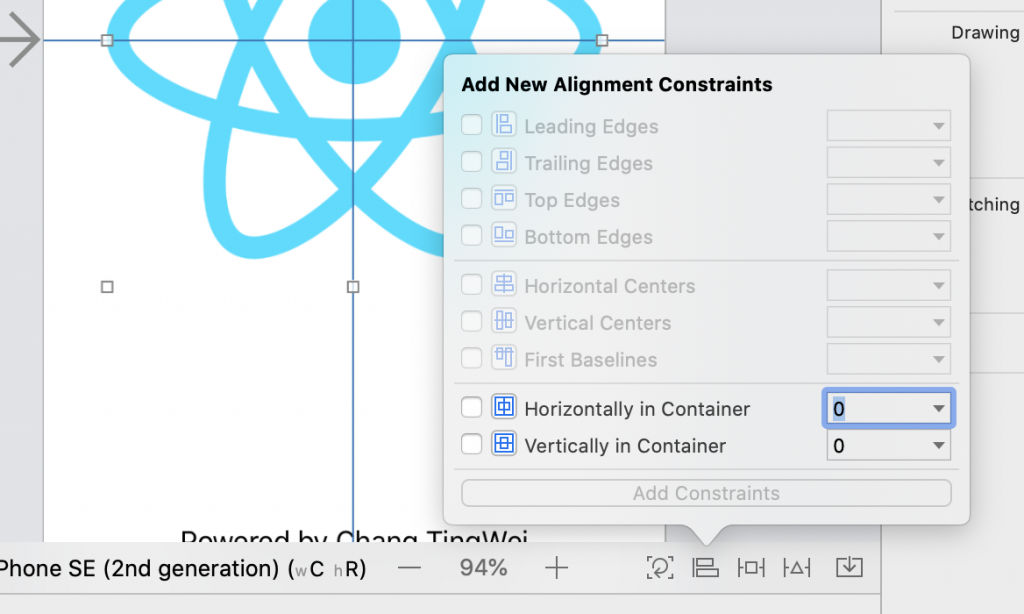This screenshot has height=614, width=1024.
Task: Toggle the Bottom Edges checkbox
Action: click(x=472, y=235)
